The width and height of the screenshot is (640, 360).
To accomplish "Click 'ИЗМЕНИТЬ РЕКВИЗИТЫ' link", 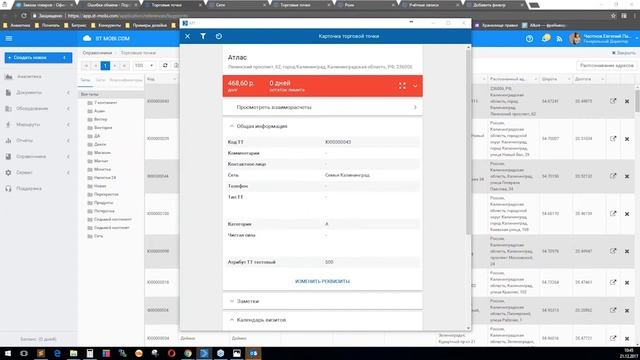I will click(x=322, y=281).
